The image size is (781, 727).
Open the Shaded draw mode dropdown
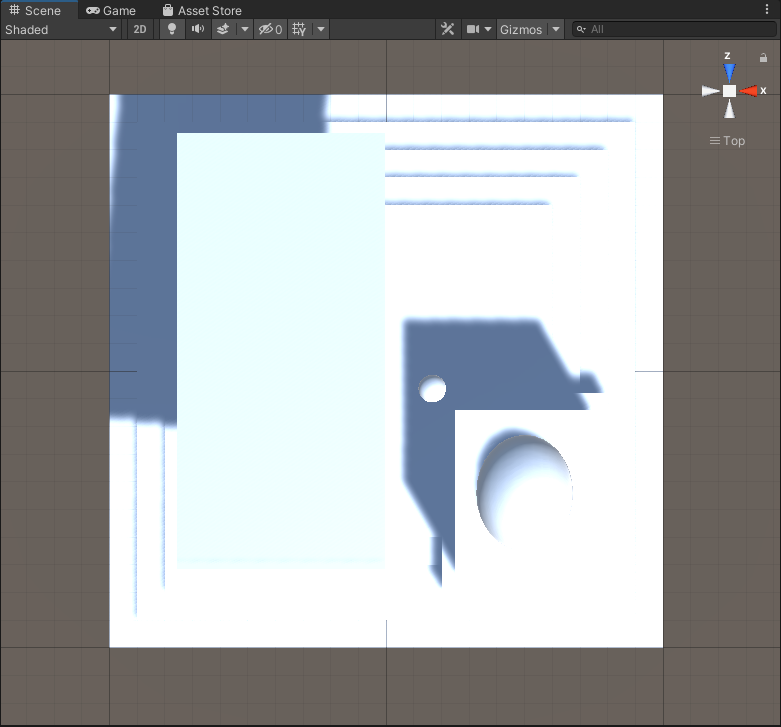[60, 29]
